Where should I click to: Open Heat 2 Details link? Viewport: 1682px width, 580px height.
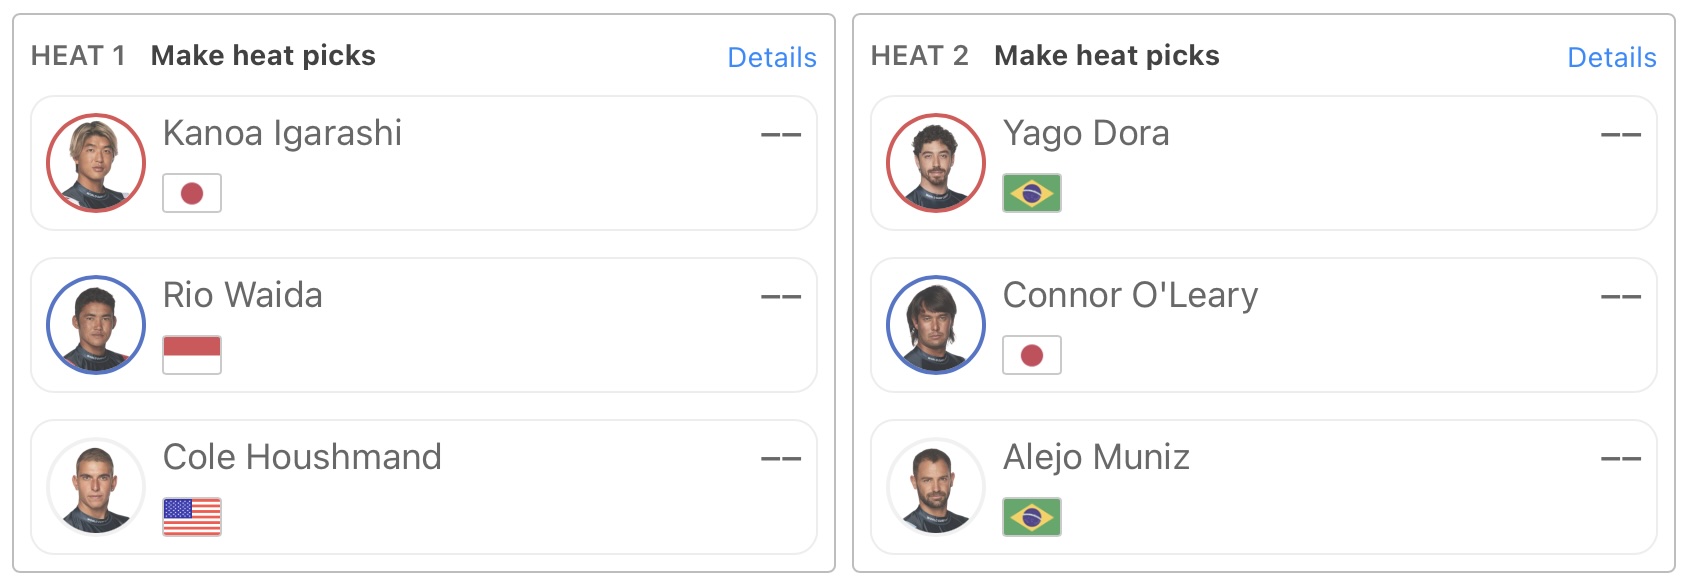(1612, 57)
